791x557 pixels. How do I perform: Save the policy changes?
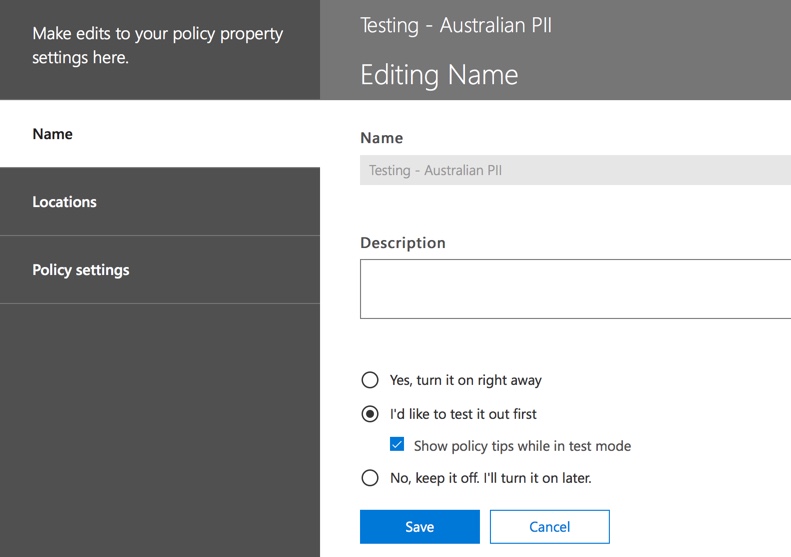419,527
